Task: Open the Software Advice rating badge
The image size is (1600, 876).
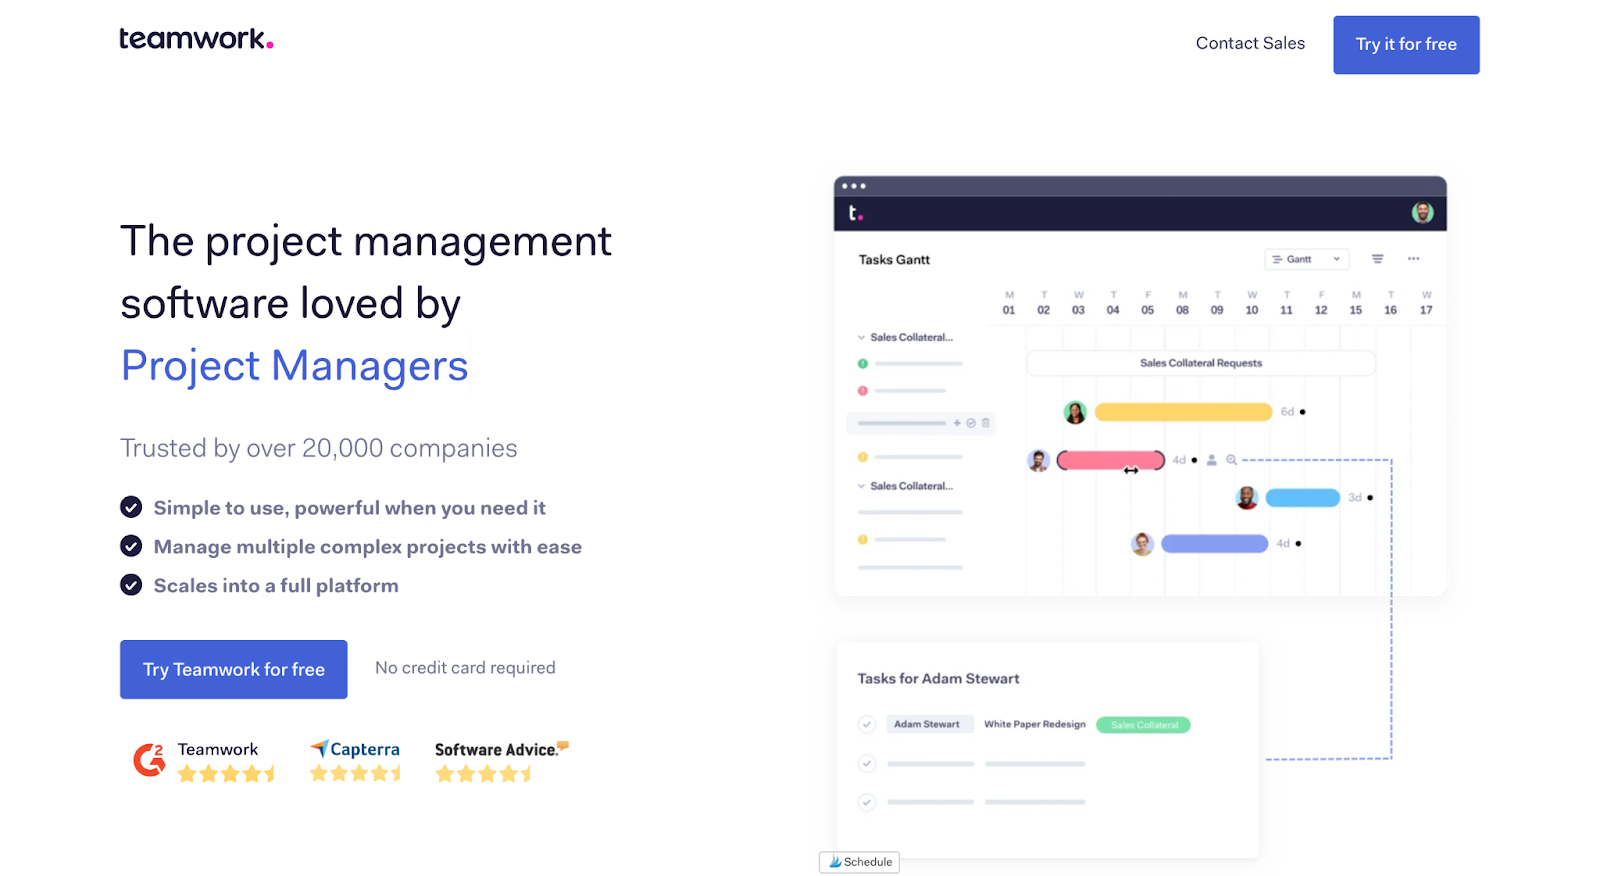Action: pyautogui.click(x=501, y=761)
